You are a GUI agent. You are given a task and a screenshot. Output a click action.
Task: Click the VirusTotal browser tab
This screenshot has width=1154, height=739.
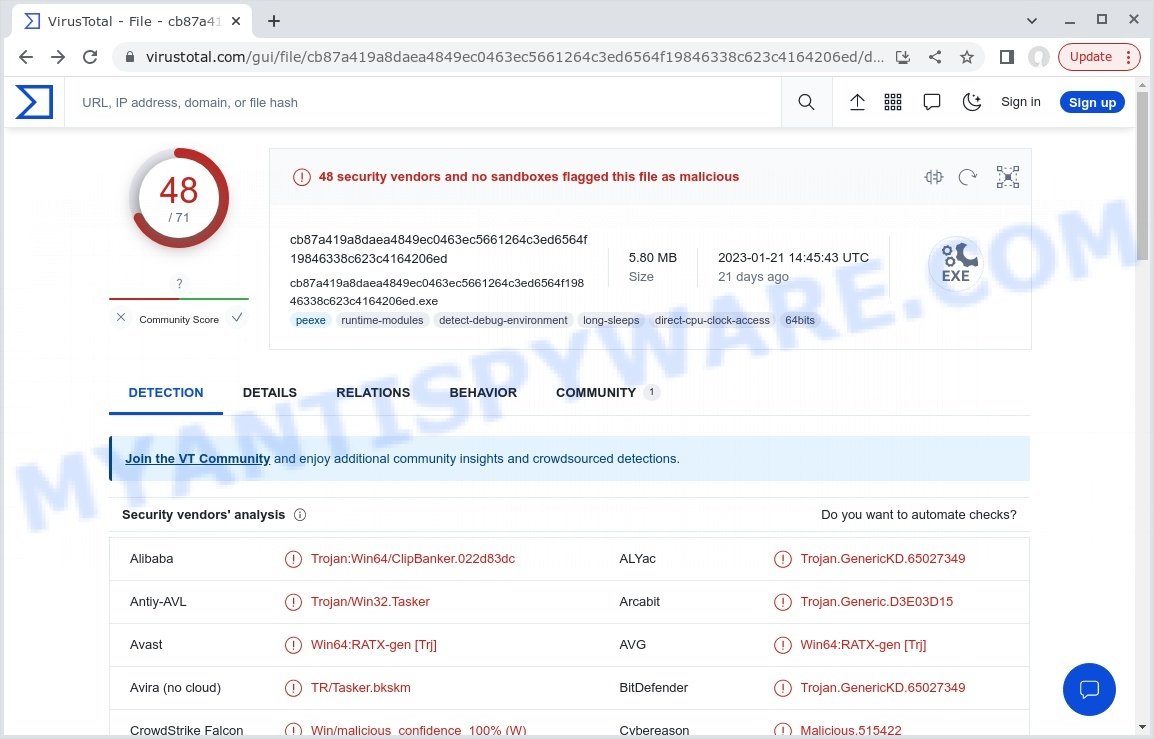tap(132, 21)
